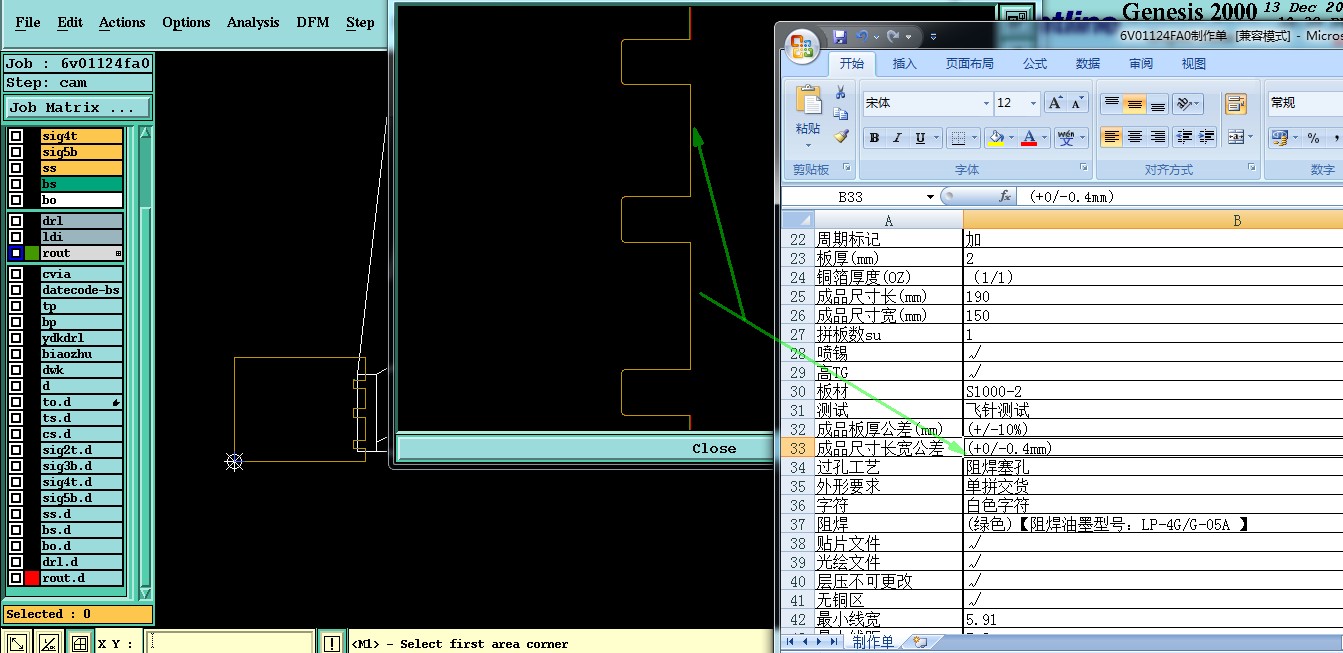Open the Genesis DFM menu
The height and width of the screenshot is (653, 1343).
point(312,22)
